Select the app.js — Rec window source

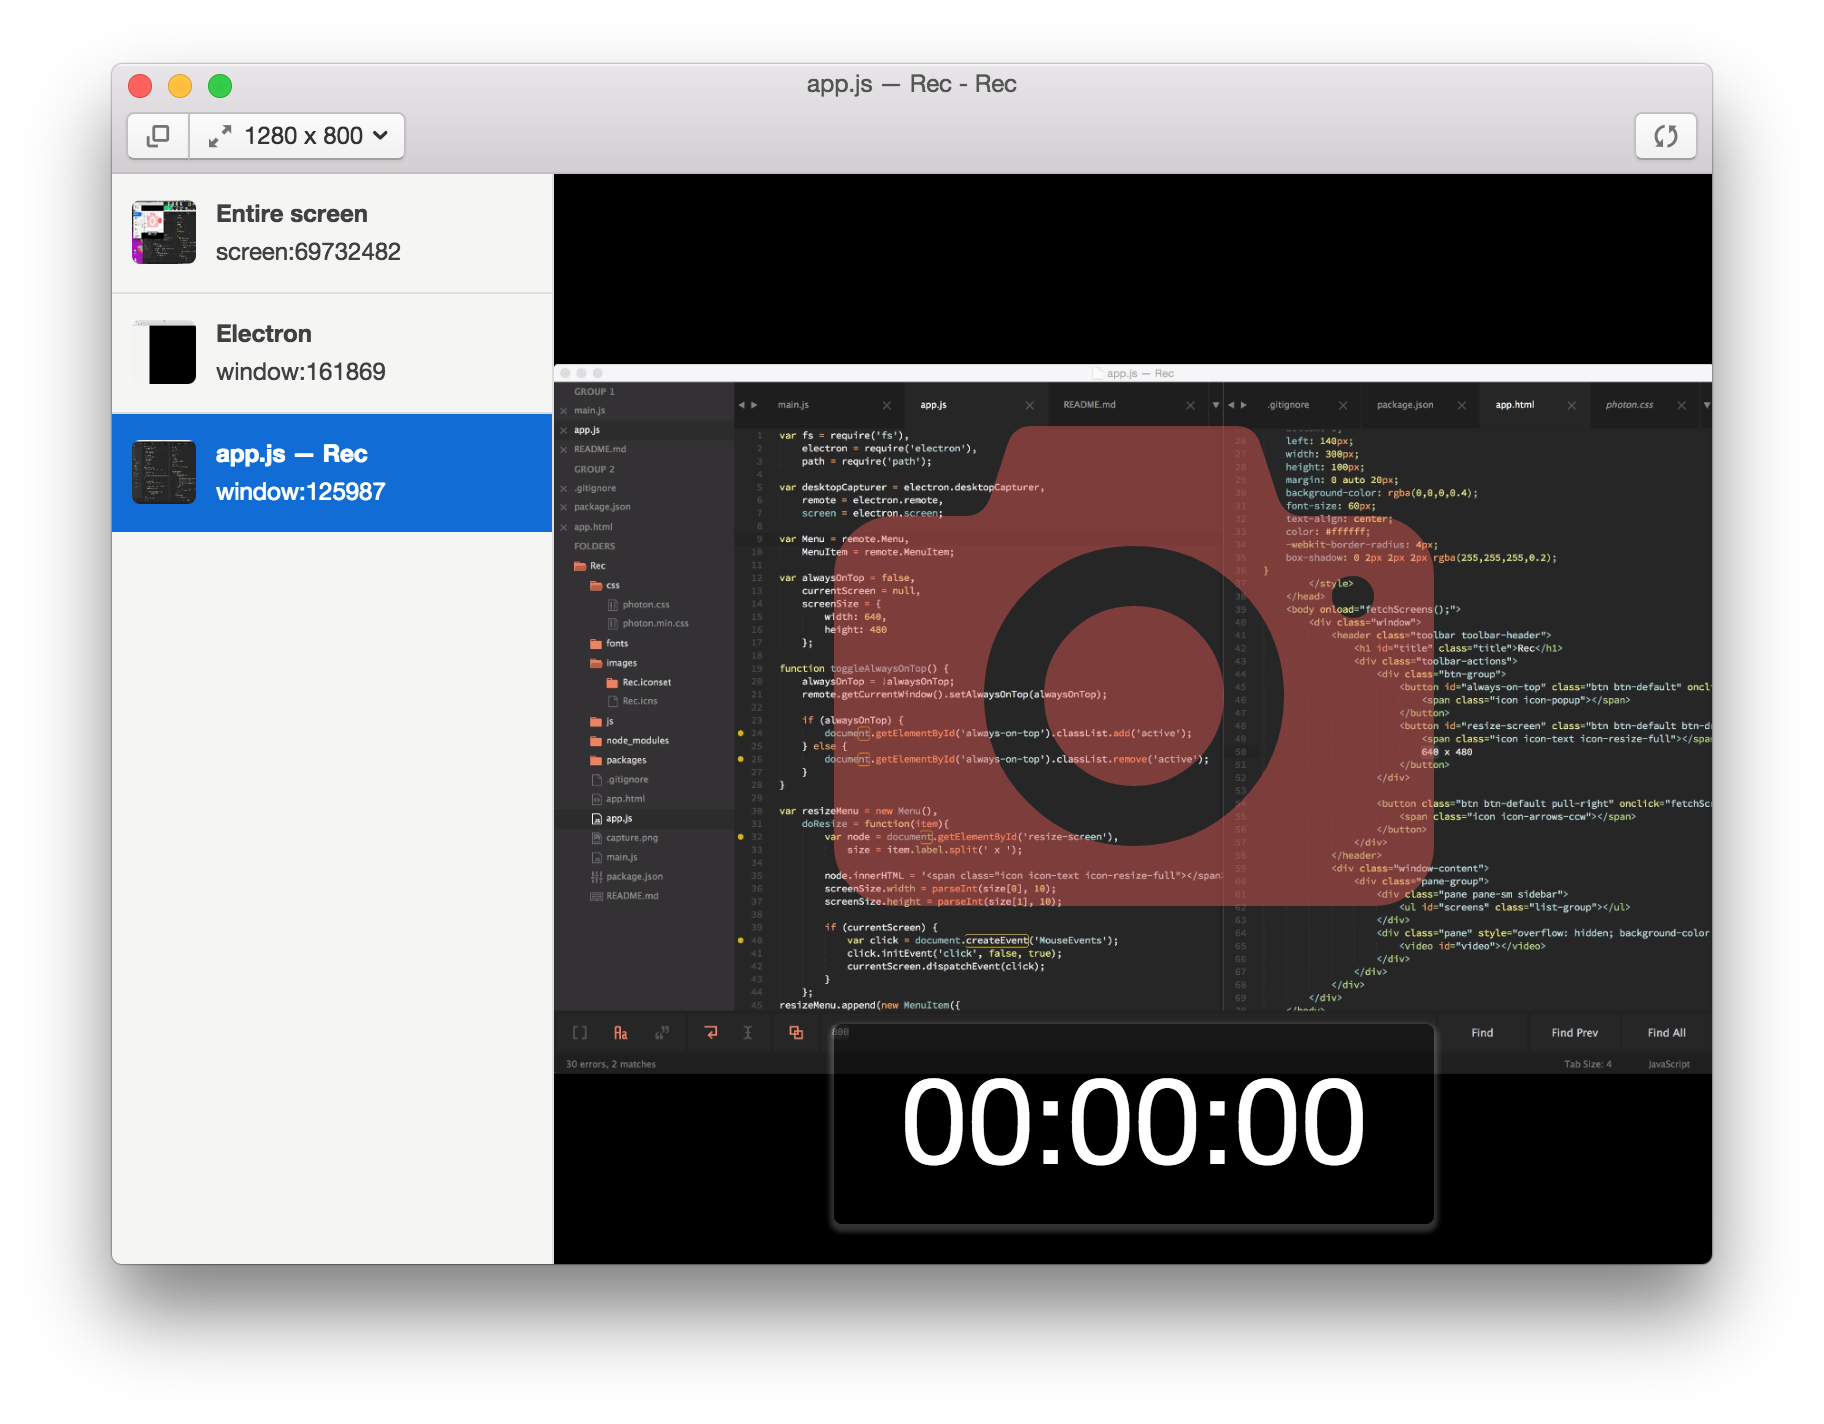coord(332,473)
